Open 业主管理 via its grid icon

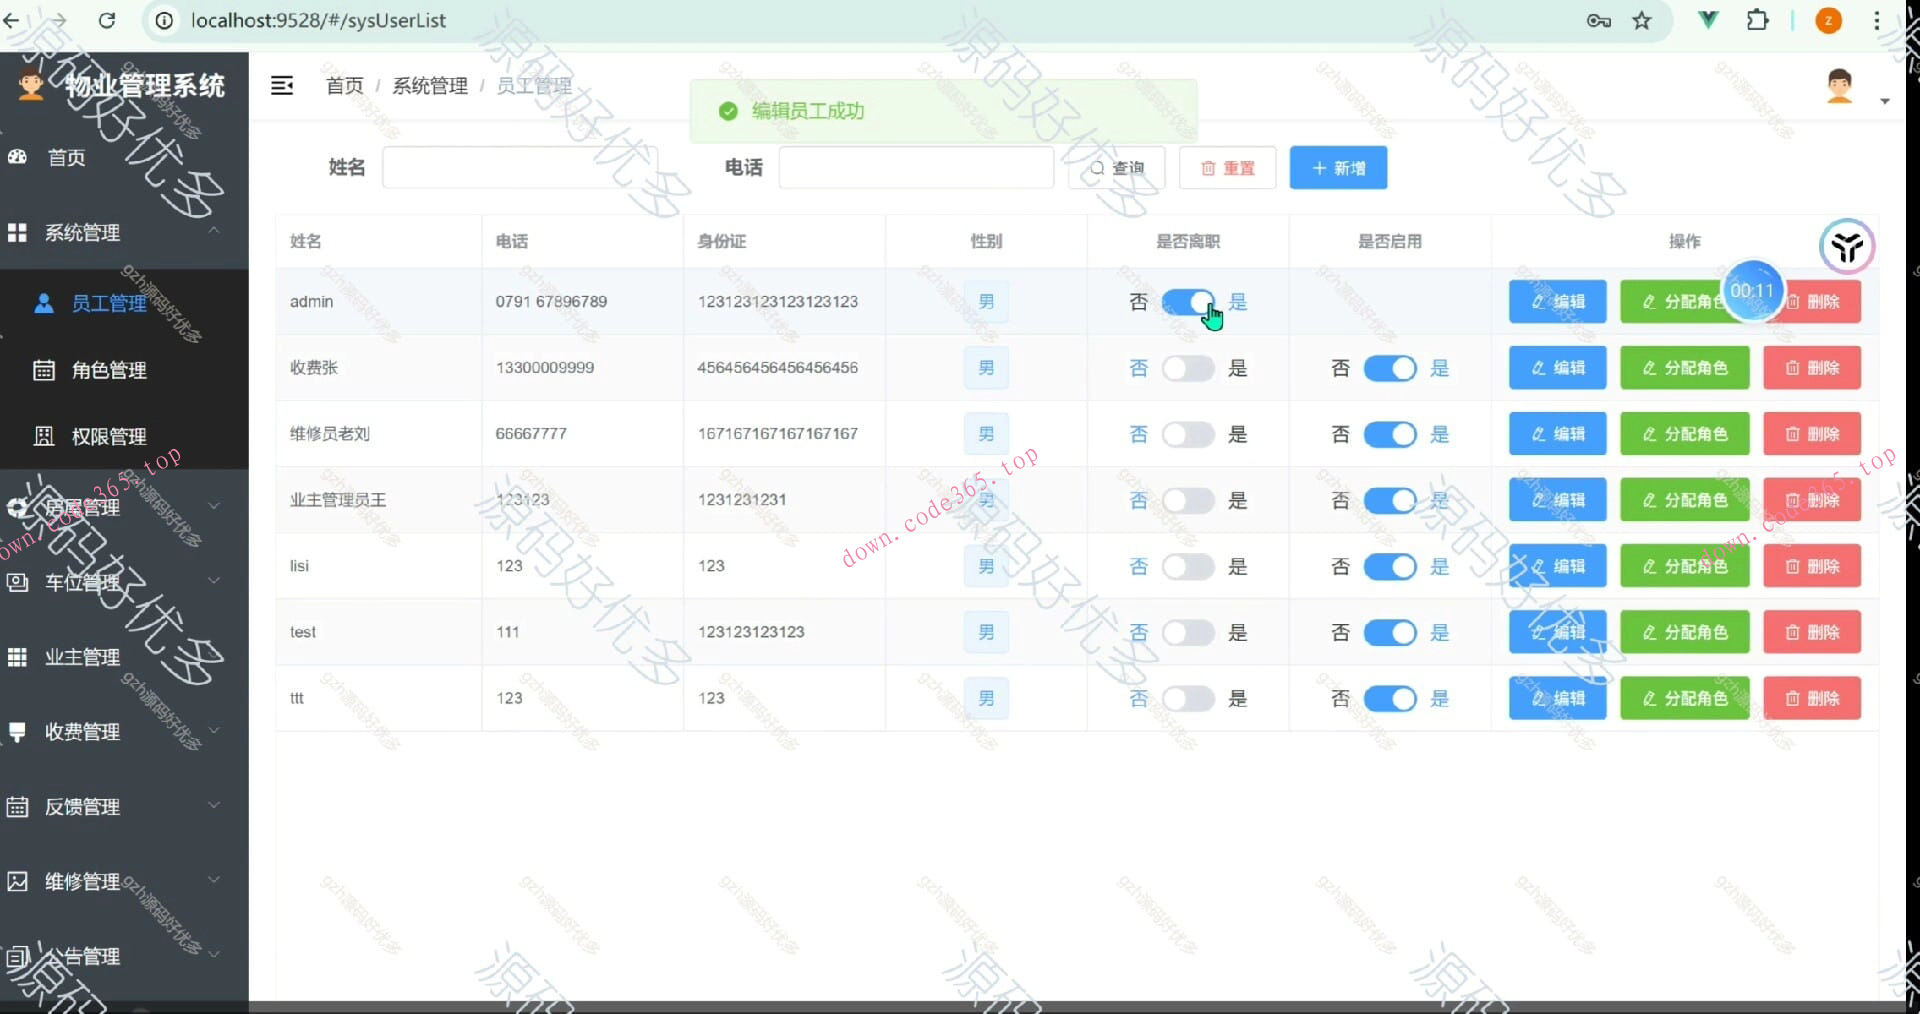pos(17,657)
